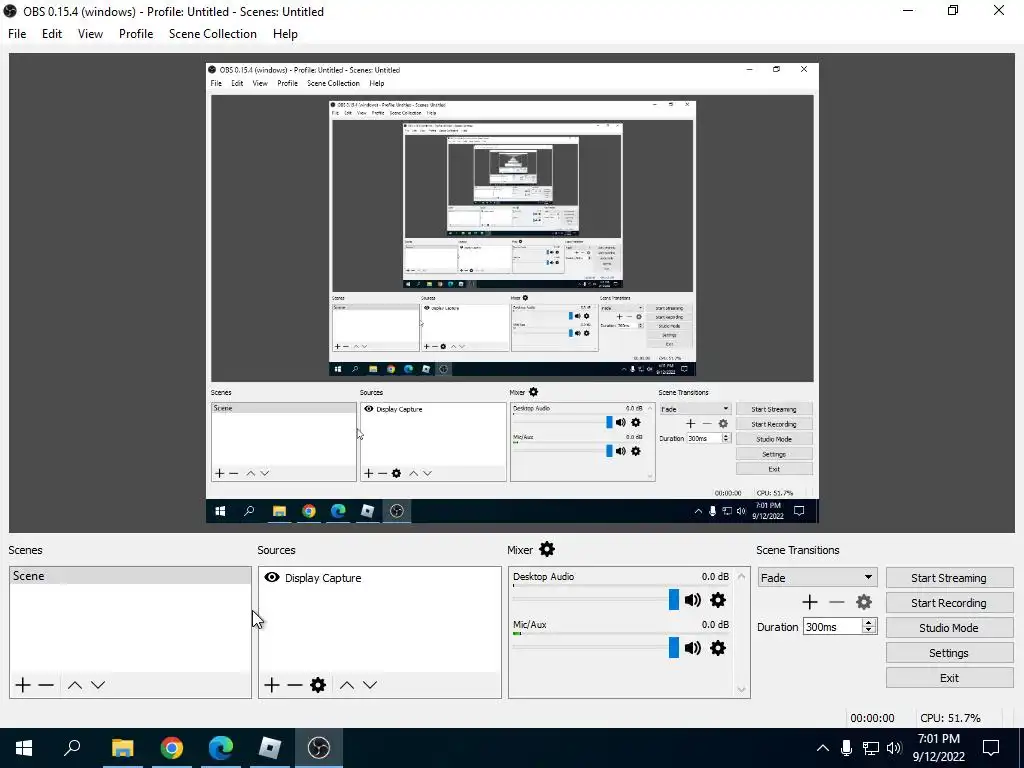The width and height of the screenshot is (1024, 768).
Task: Remove selected source with minus icon
Action: (295, 685)
